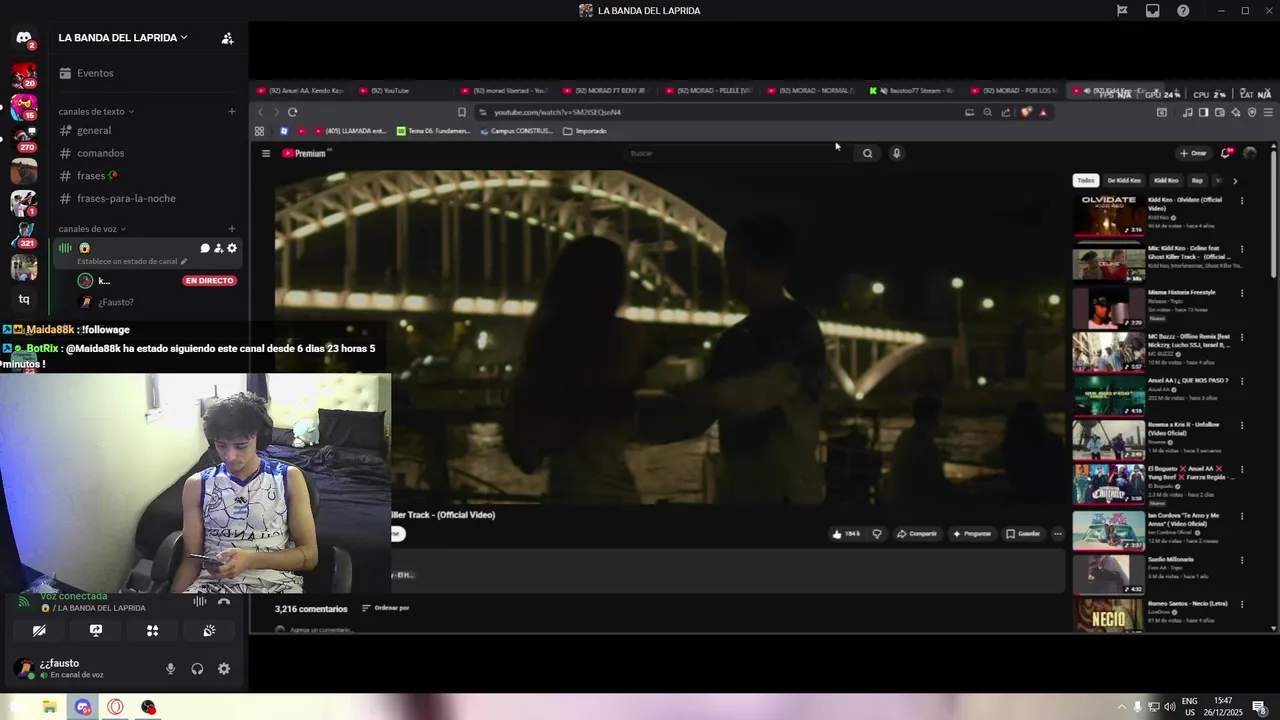The height and width of the screenshot is (720, 1280).
Task: Click YouTube search magnifier in the stream
Action: pos(867,153)
